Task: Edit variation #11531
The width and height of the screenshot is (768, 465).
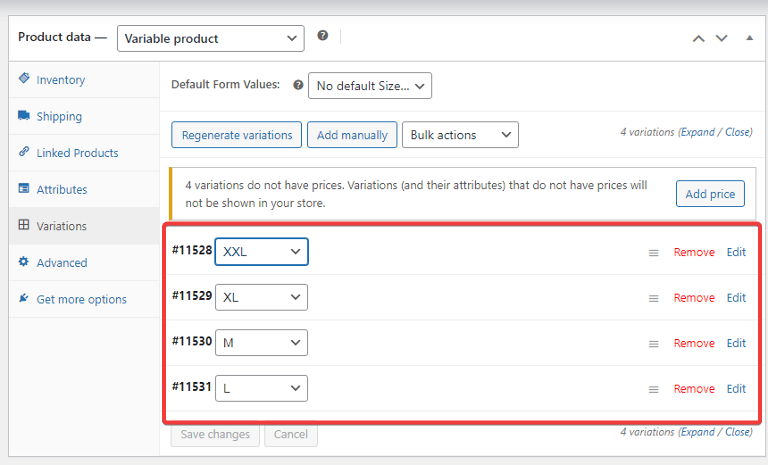Action: (x=736, y=389)
